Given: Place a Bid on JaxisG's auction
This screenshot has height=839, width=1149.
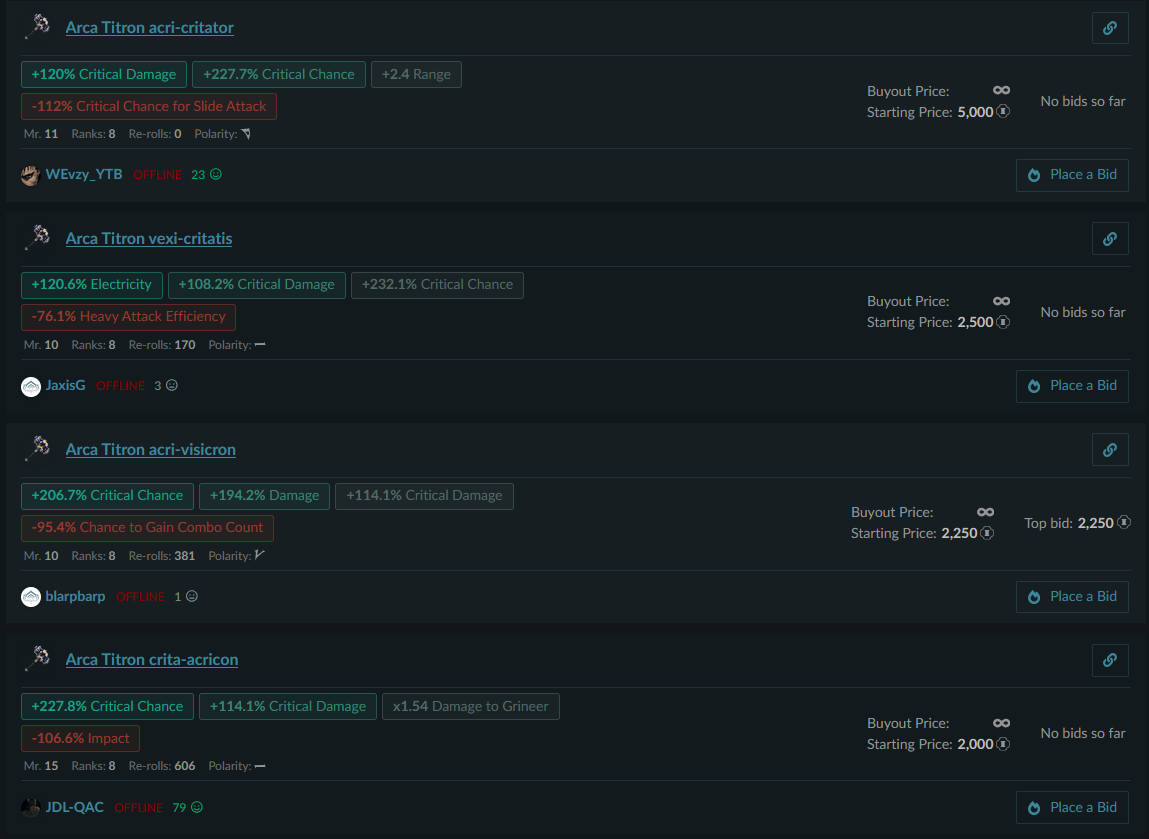Looking at the screenshot, I should tap(1072, 386).
